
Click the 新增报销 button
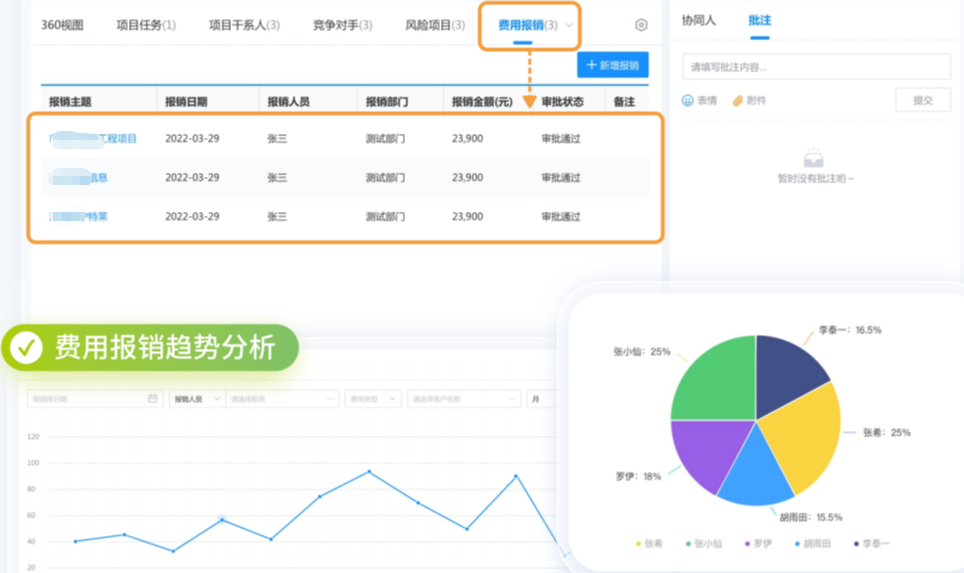pyautogui.click(x=612, y=65)
